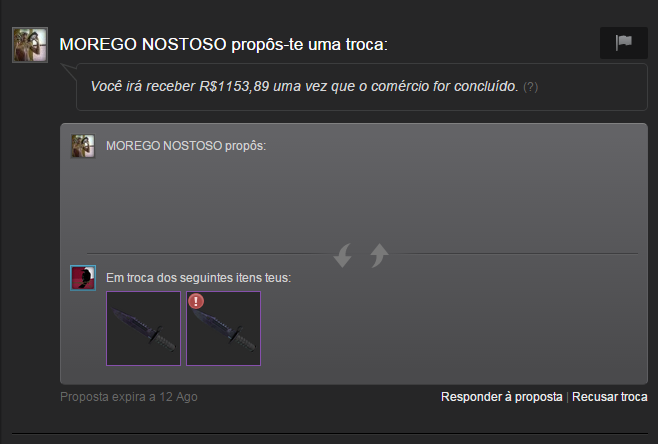Click Responder à proposta link
Image resolution: width=658 pixels, height=444 pixels.
point(501,397)
